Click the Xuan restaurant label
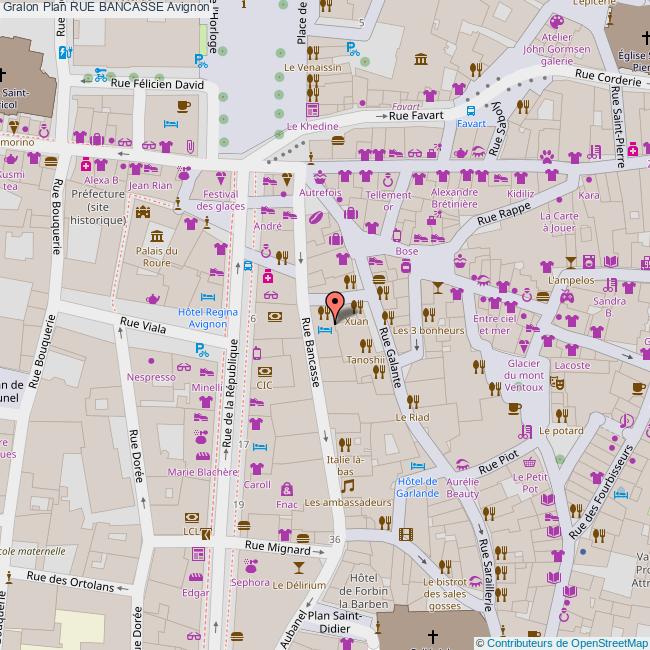Viewport: 650px width, 650px height. click(356, 321)
